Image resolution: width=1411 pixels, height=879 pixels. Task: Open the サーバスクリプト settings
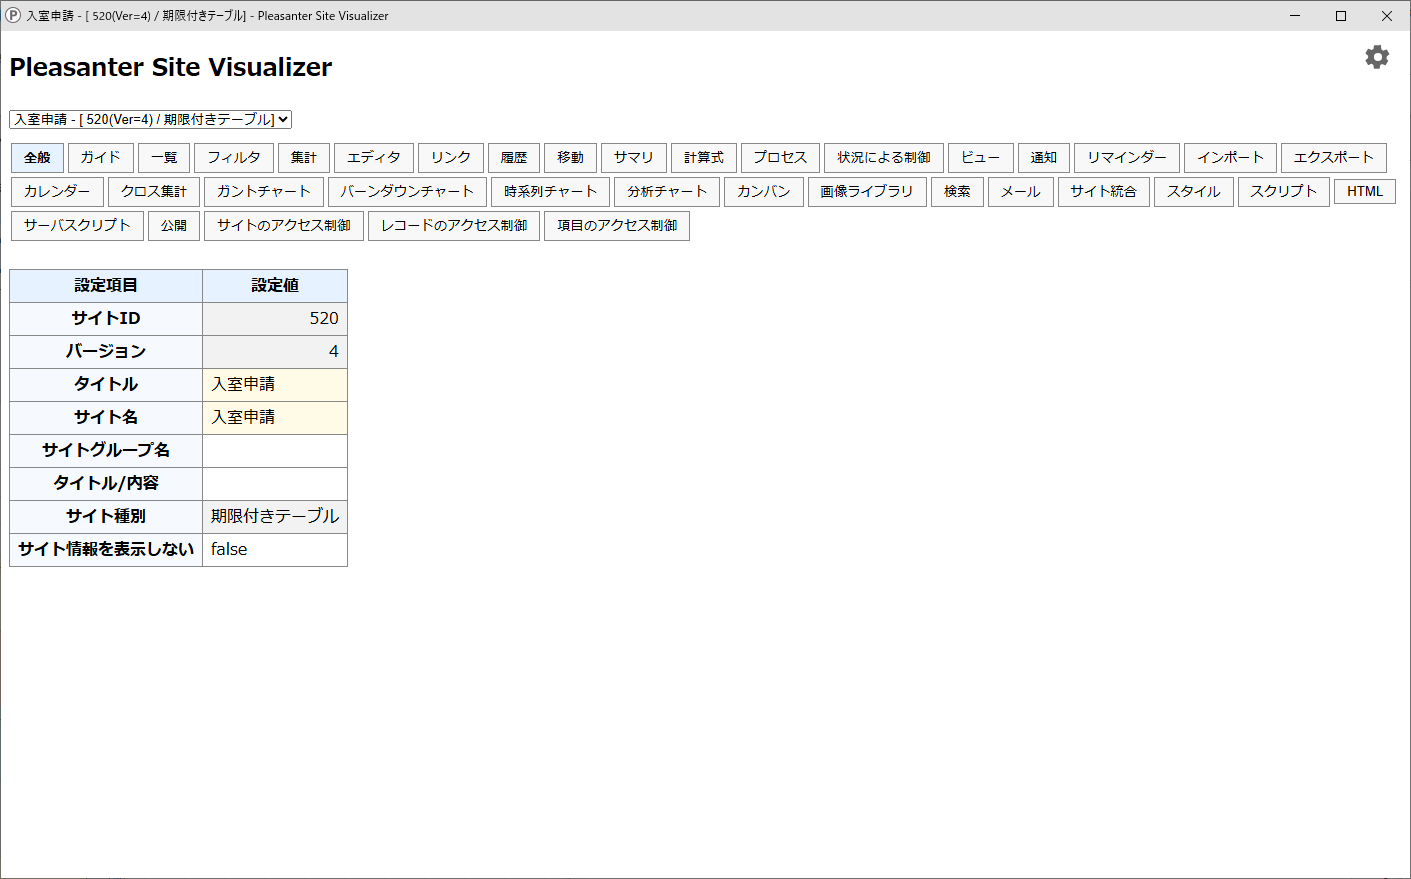[x=77, y=225]
